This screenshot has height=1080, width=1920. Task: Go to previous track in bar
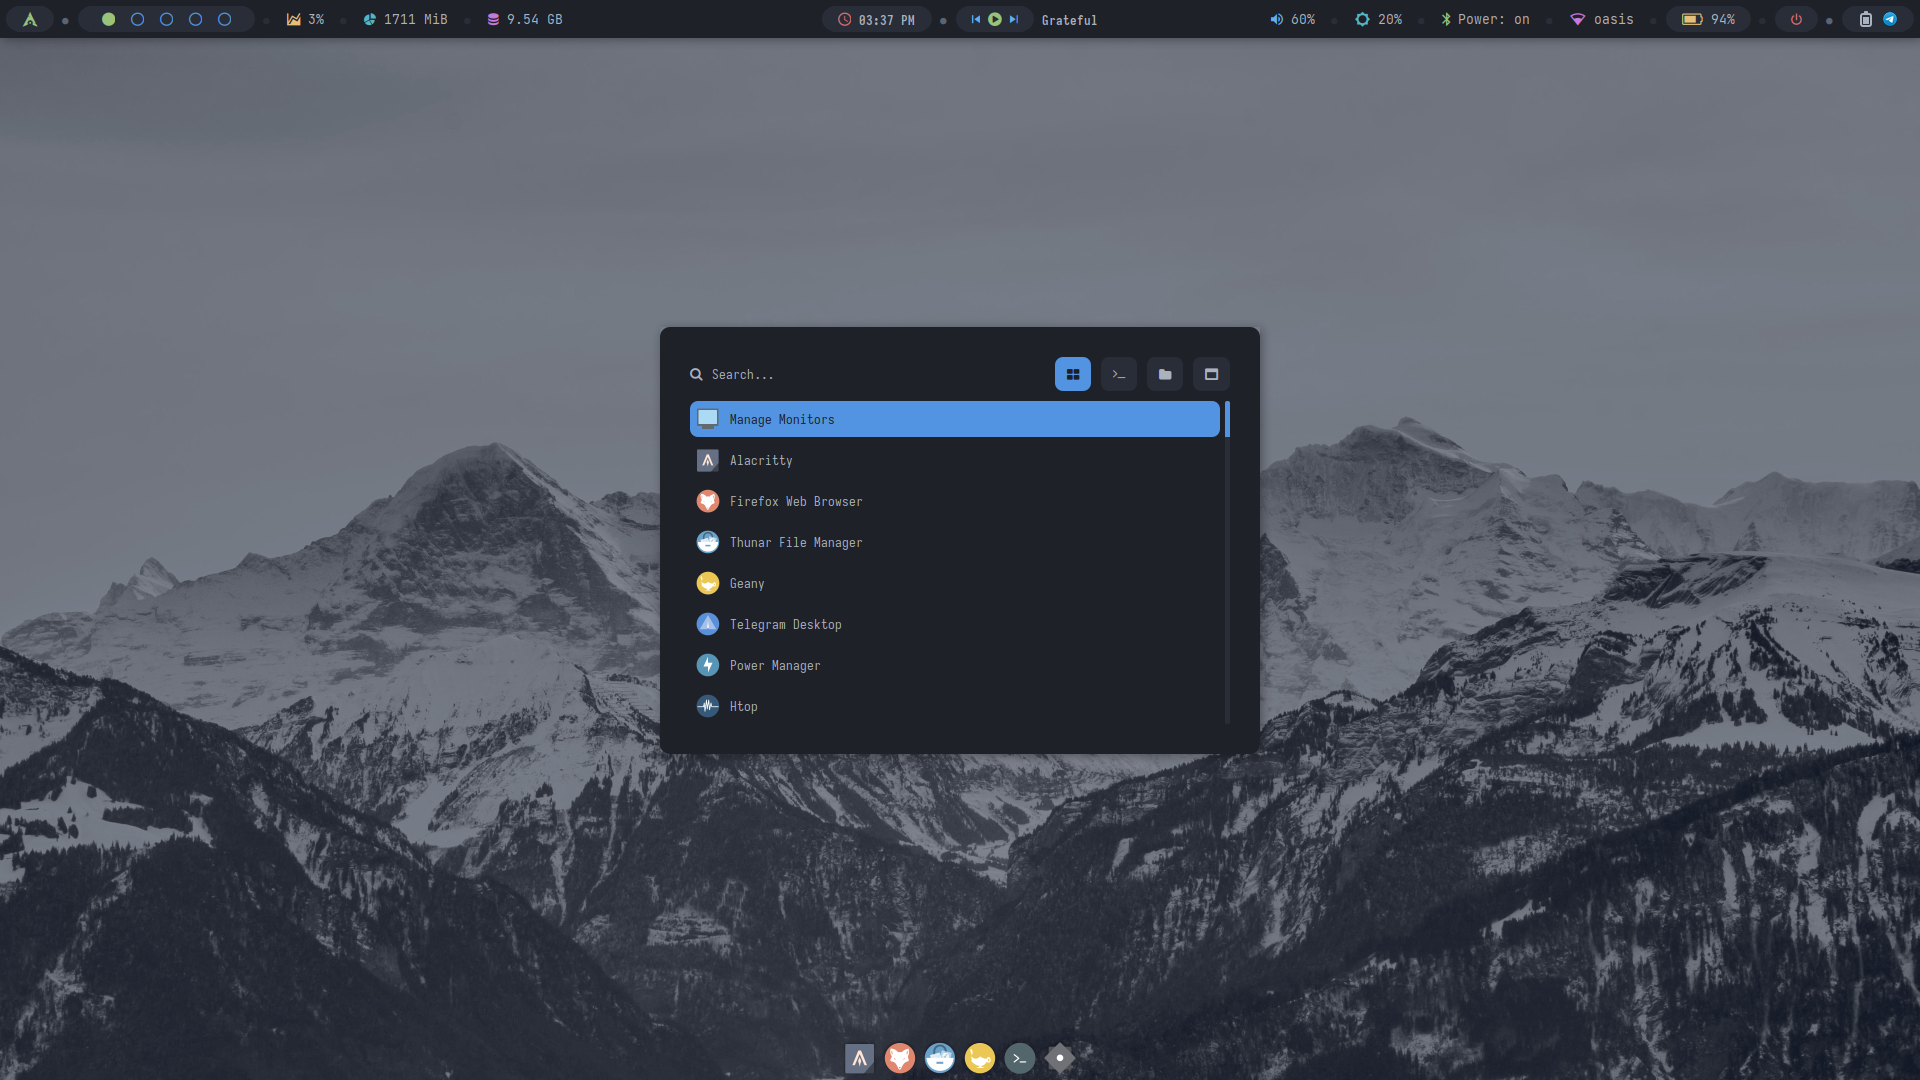pos(975,19)
